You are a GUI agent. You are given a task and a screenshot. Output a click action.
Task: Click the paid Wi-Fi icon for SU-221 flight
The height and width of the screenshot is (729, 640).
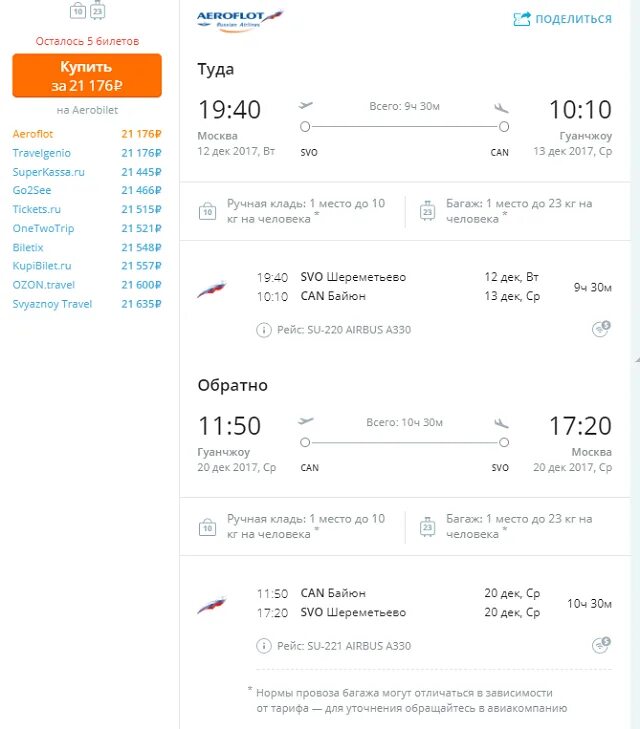pyautogui.click(x=601, y=644)
